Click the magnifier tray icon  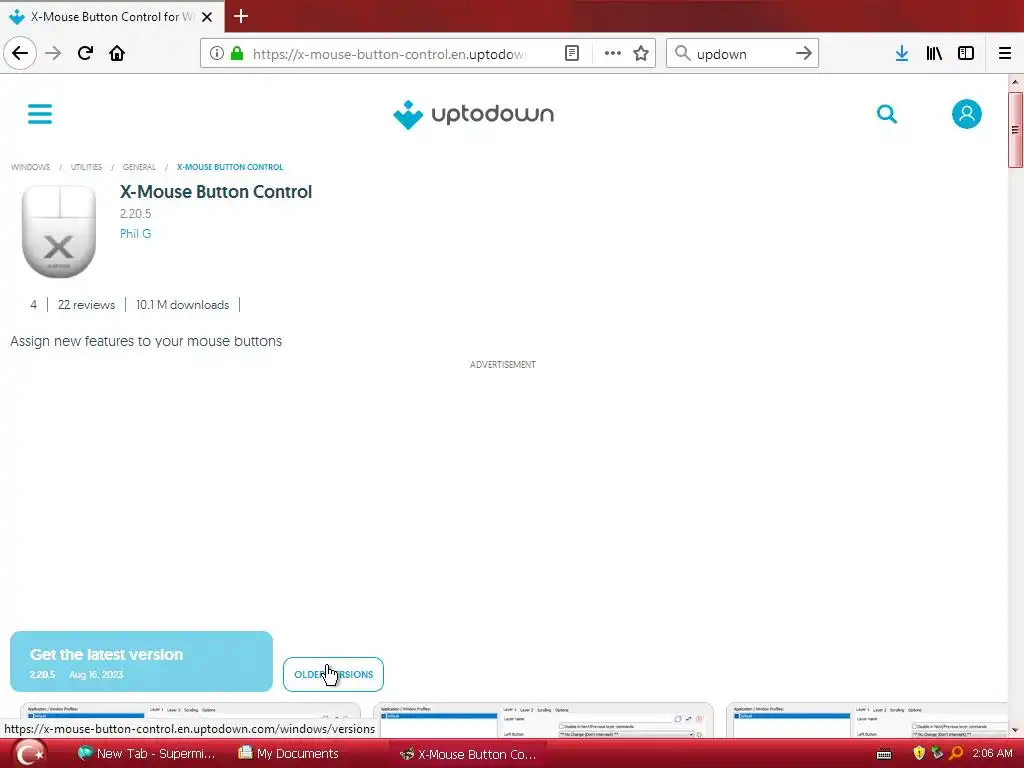click(956, 754)
